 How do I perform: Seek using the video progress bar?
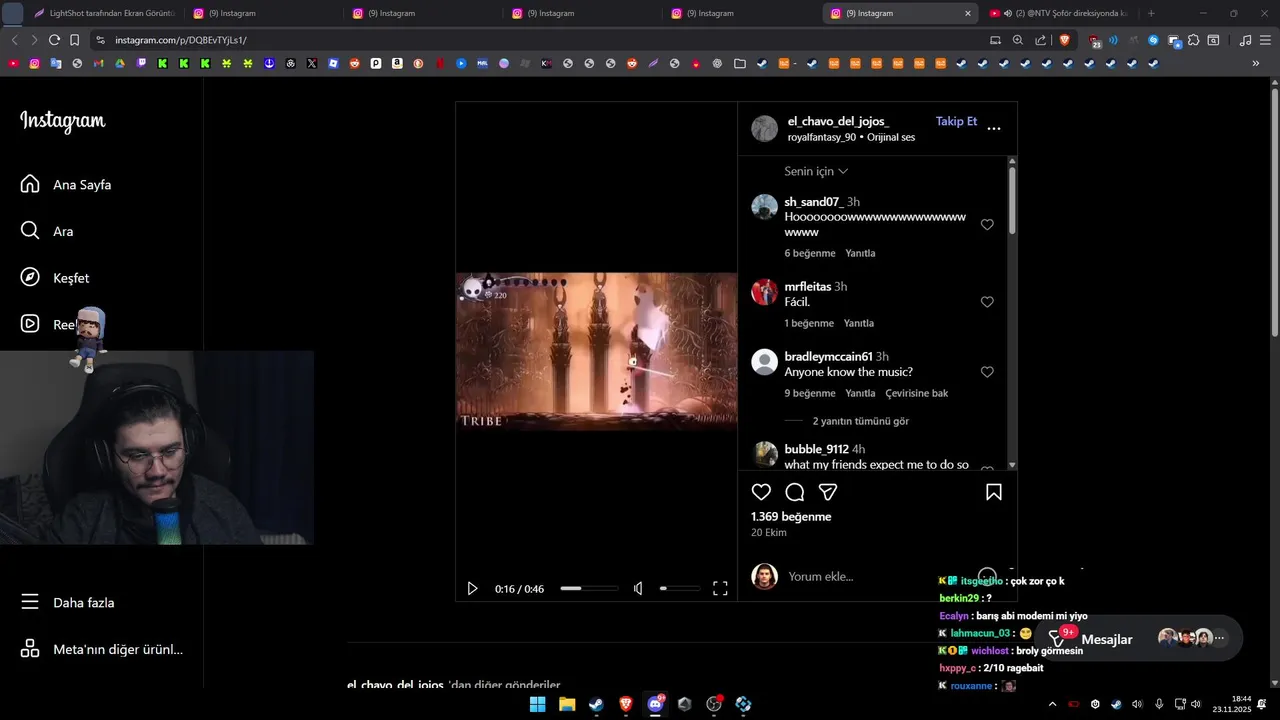click(589, 589)
